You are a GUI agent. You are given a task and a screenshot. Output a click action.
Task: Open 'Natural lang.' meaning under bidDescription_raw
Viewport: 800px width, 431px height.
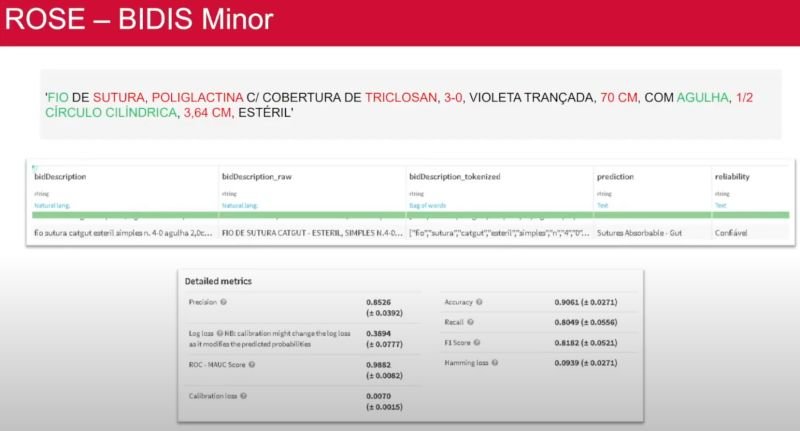(x=240, y=206)
